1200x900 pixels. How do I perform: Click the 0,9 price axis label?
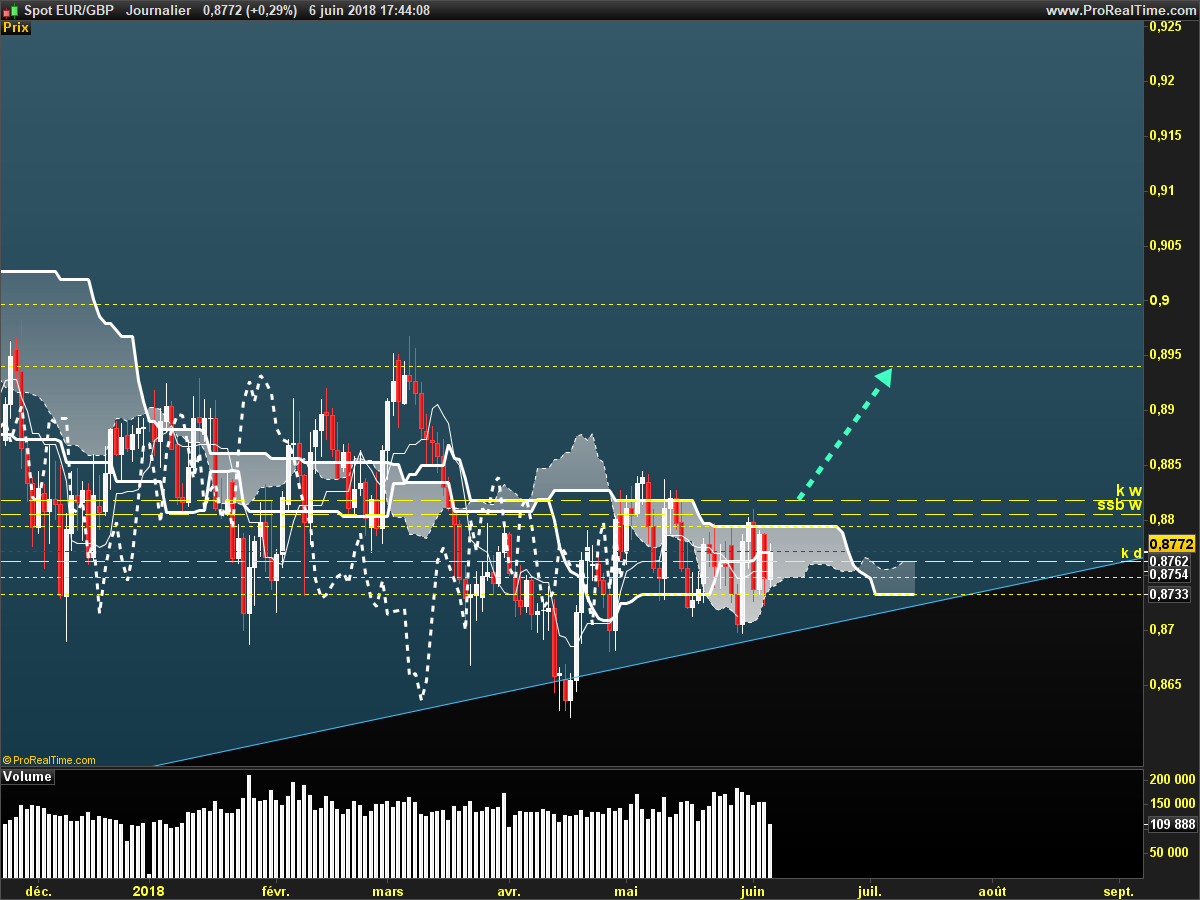tap(1158, 300)
